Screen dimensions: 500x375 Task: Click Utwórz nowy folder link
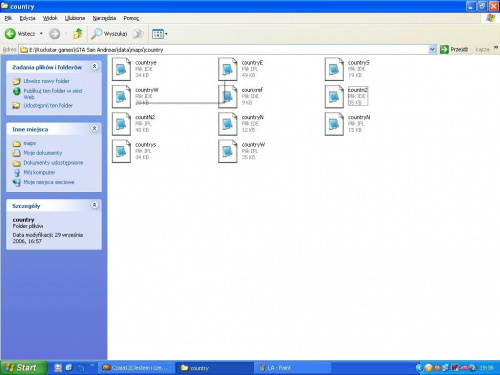[x=46, y=81]
